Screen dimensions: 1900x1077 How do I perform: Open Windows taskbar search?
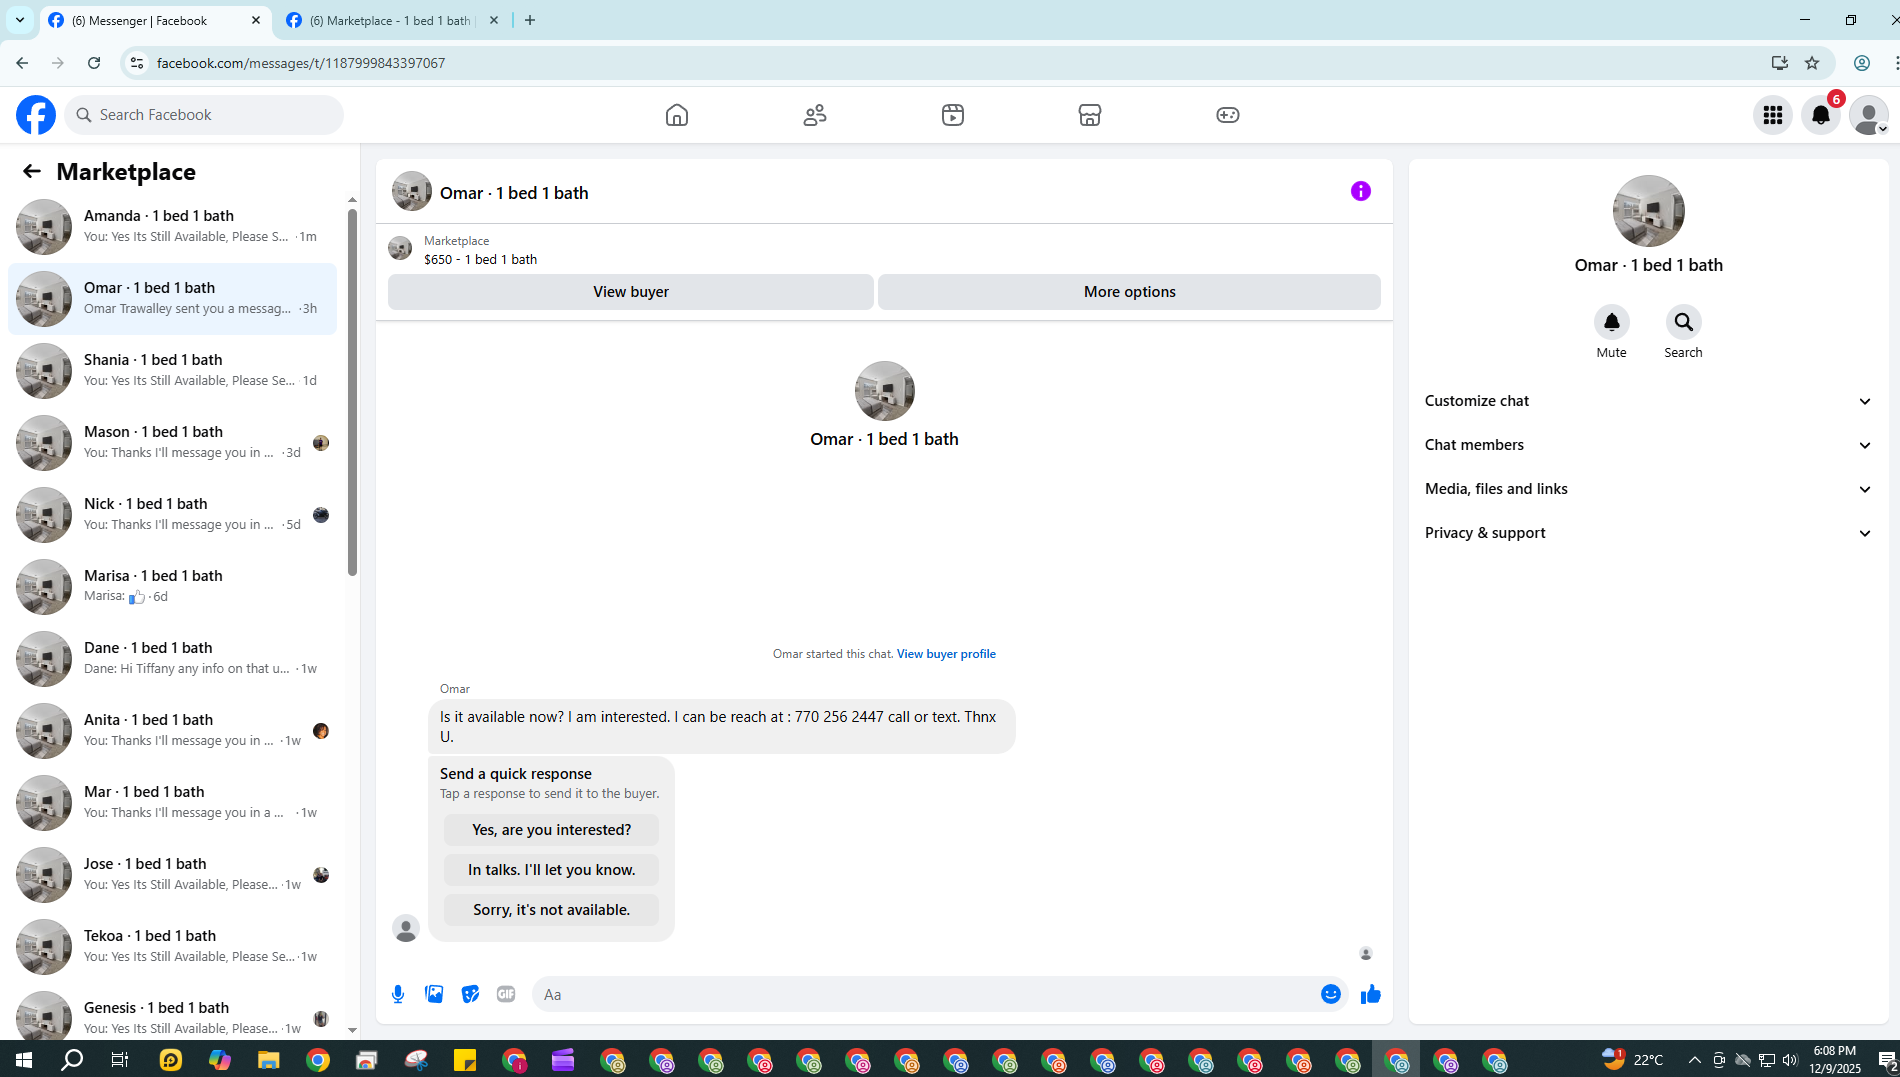tap(72, 1059)
